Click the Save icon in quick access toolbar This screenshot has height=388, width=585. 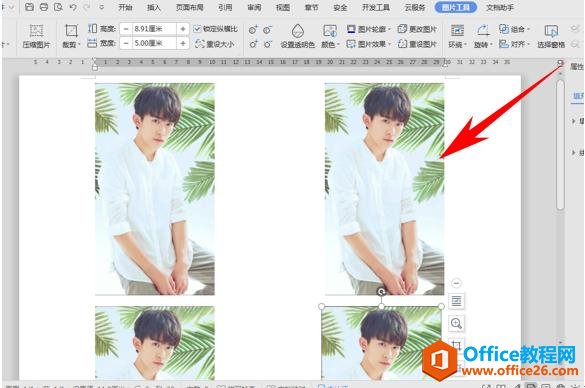click(29, 7)
